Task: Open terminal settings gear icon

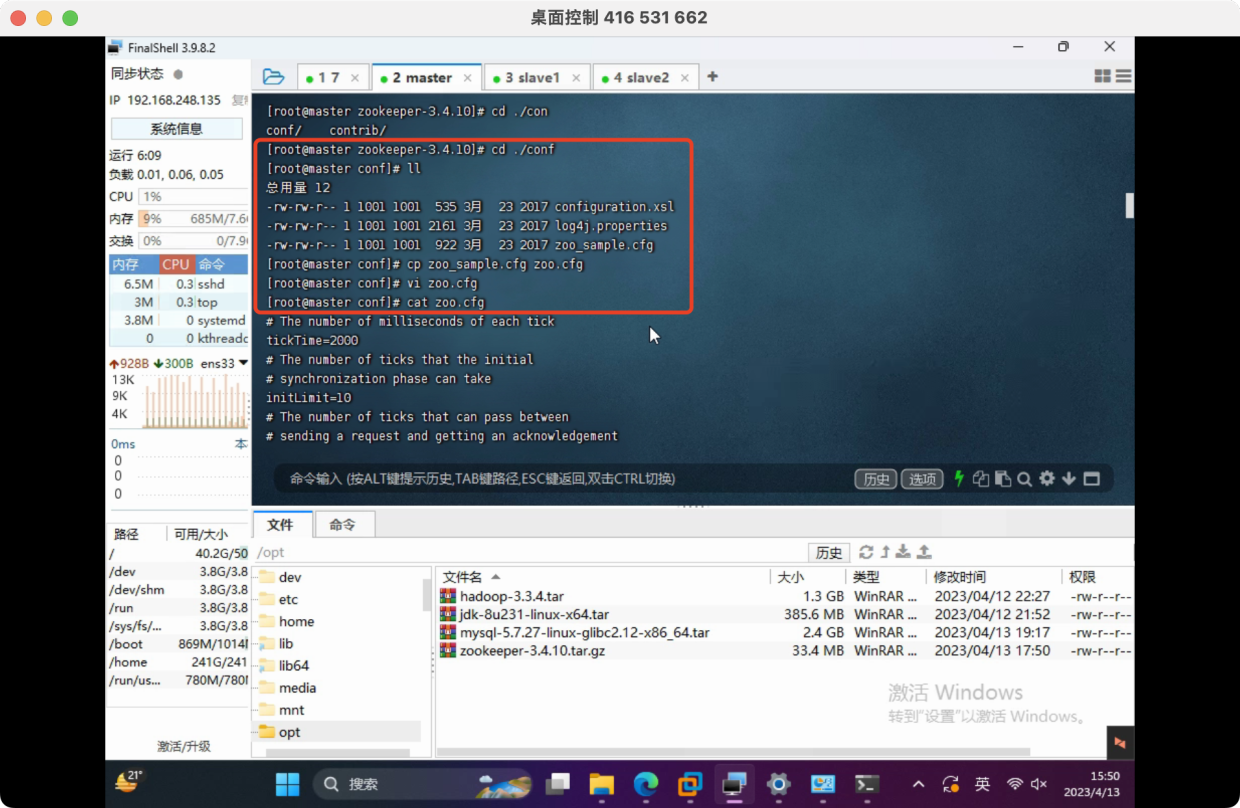Action: point(1047,479)
